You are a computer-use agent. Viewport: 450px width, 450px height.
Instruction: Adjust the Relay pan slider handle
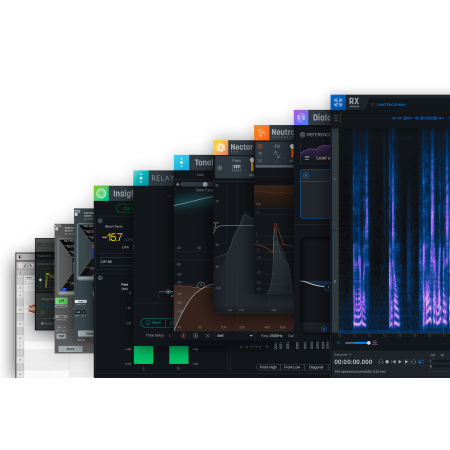tap(168, 292)
